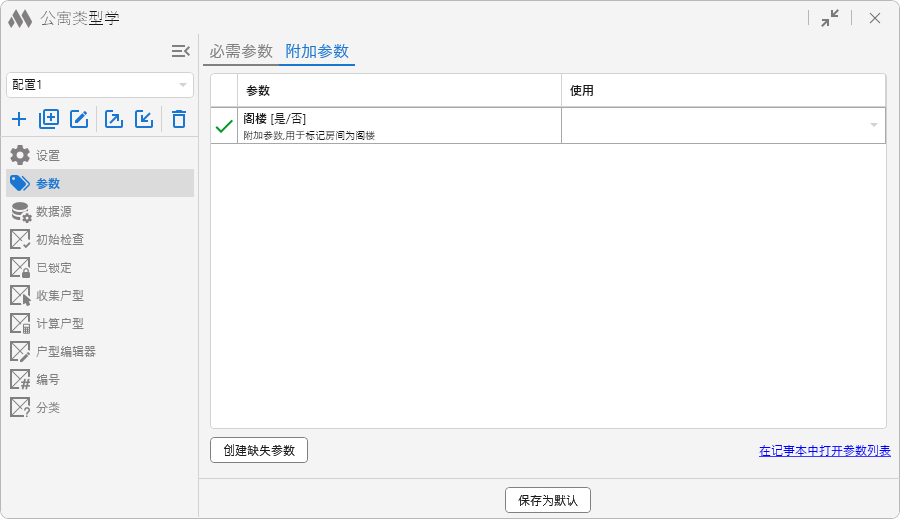The height and width of the screenshot is (519, 900).
Task: Click the duplicate configuration icon
Action: click(49, 120)
